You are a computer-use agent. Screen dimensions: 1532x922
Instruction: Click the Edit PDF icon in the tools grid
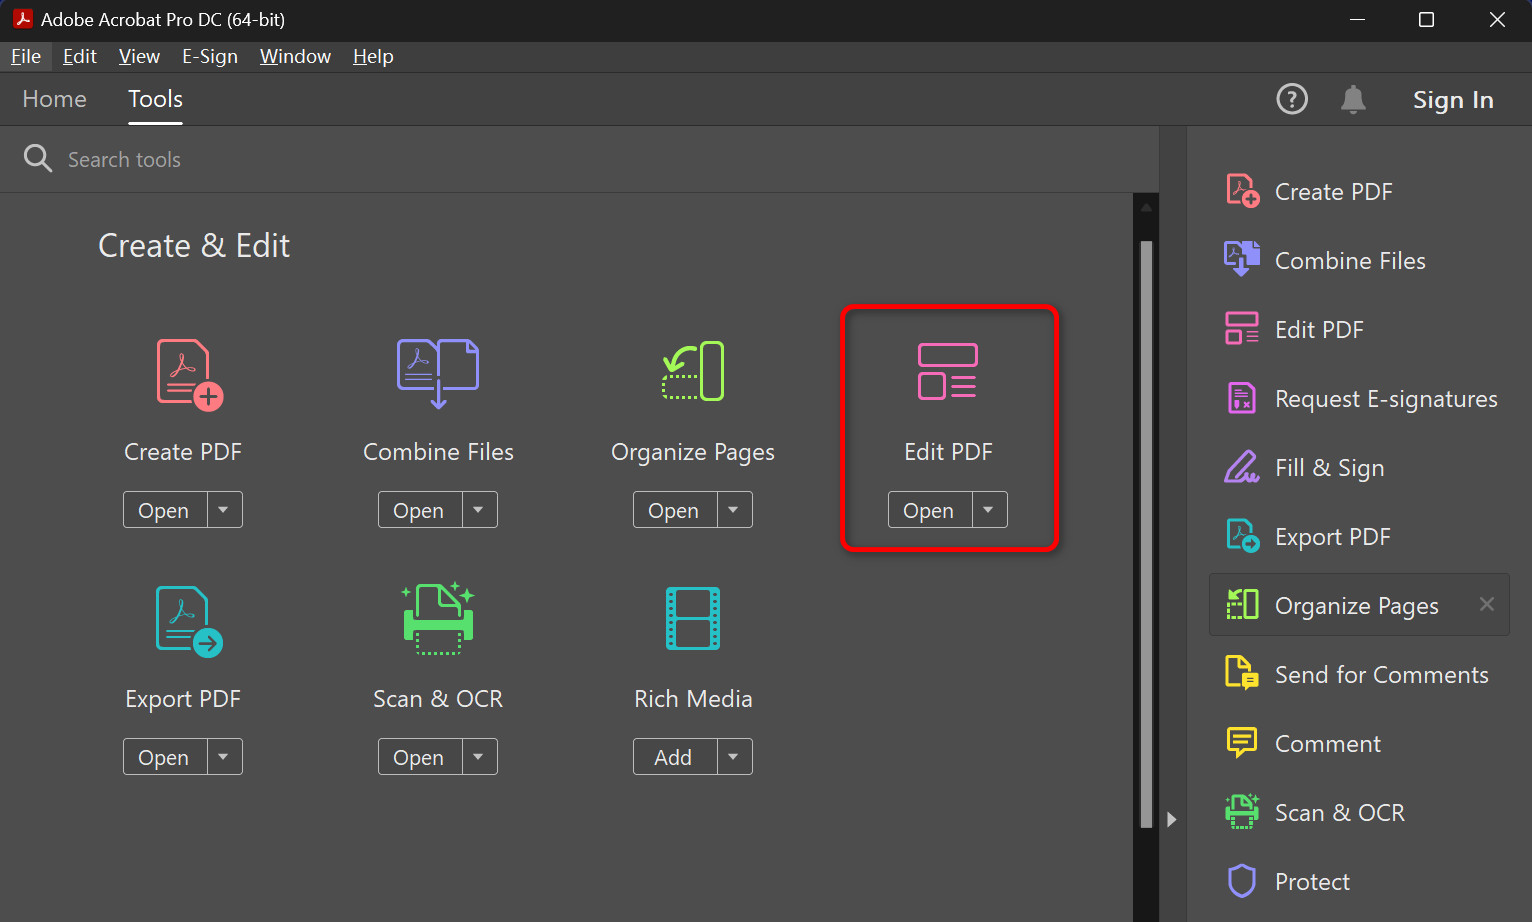[948, 371]
